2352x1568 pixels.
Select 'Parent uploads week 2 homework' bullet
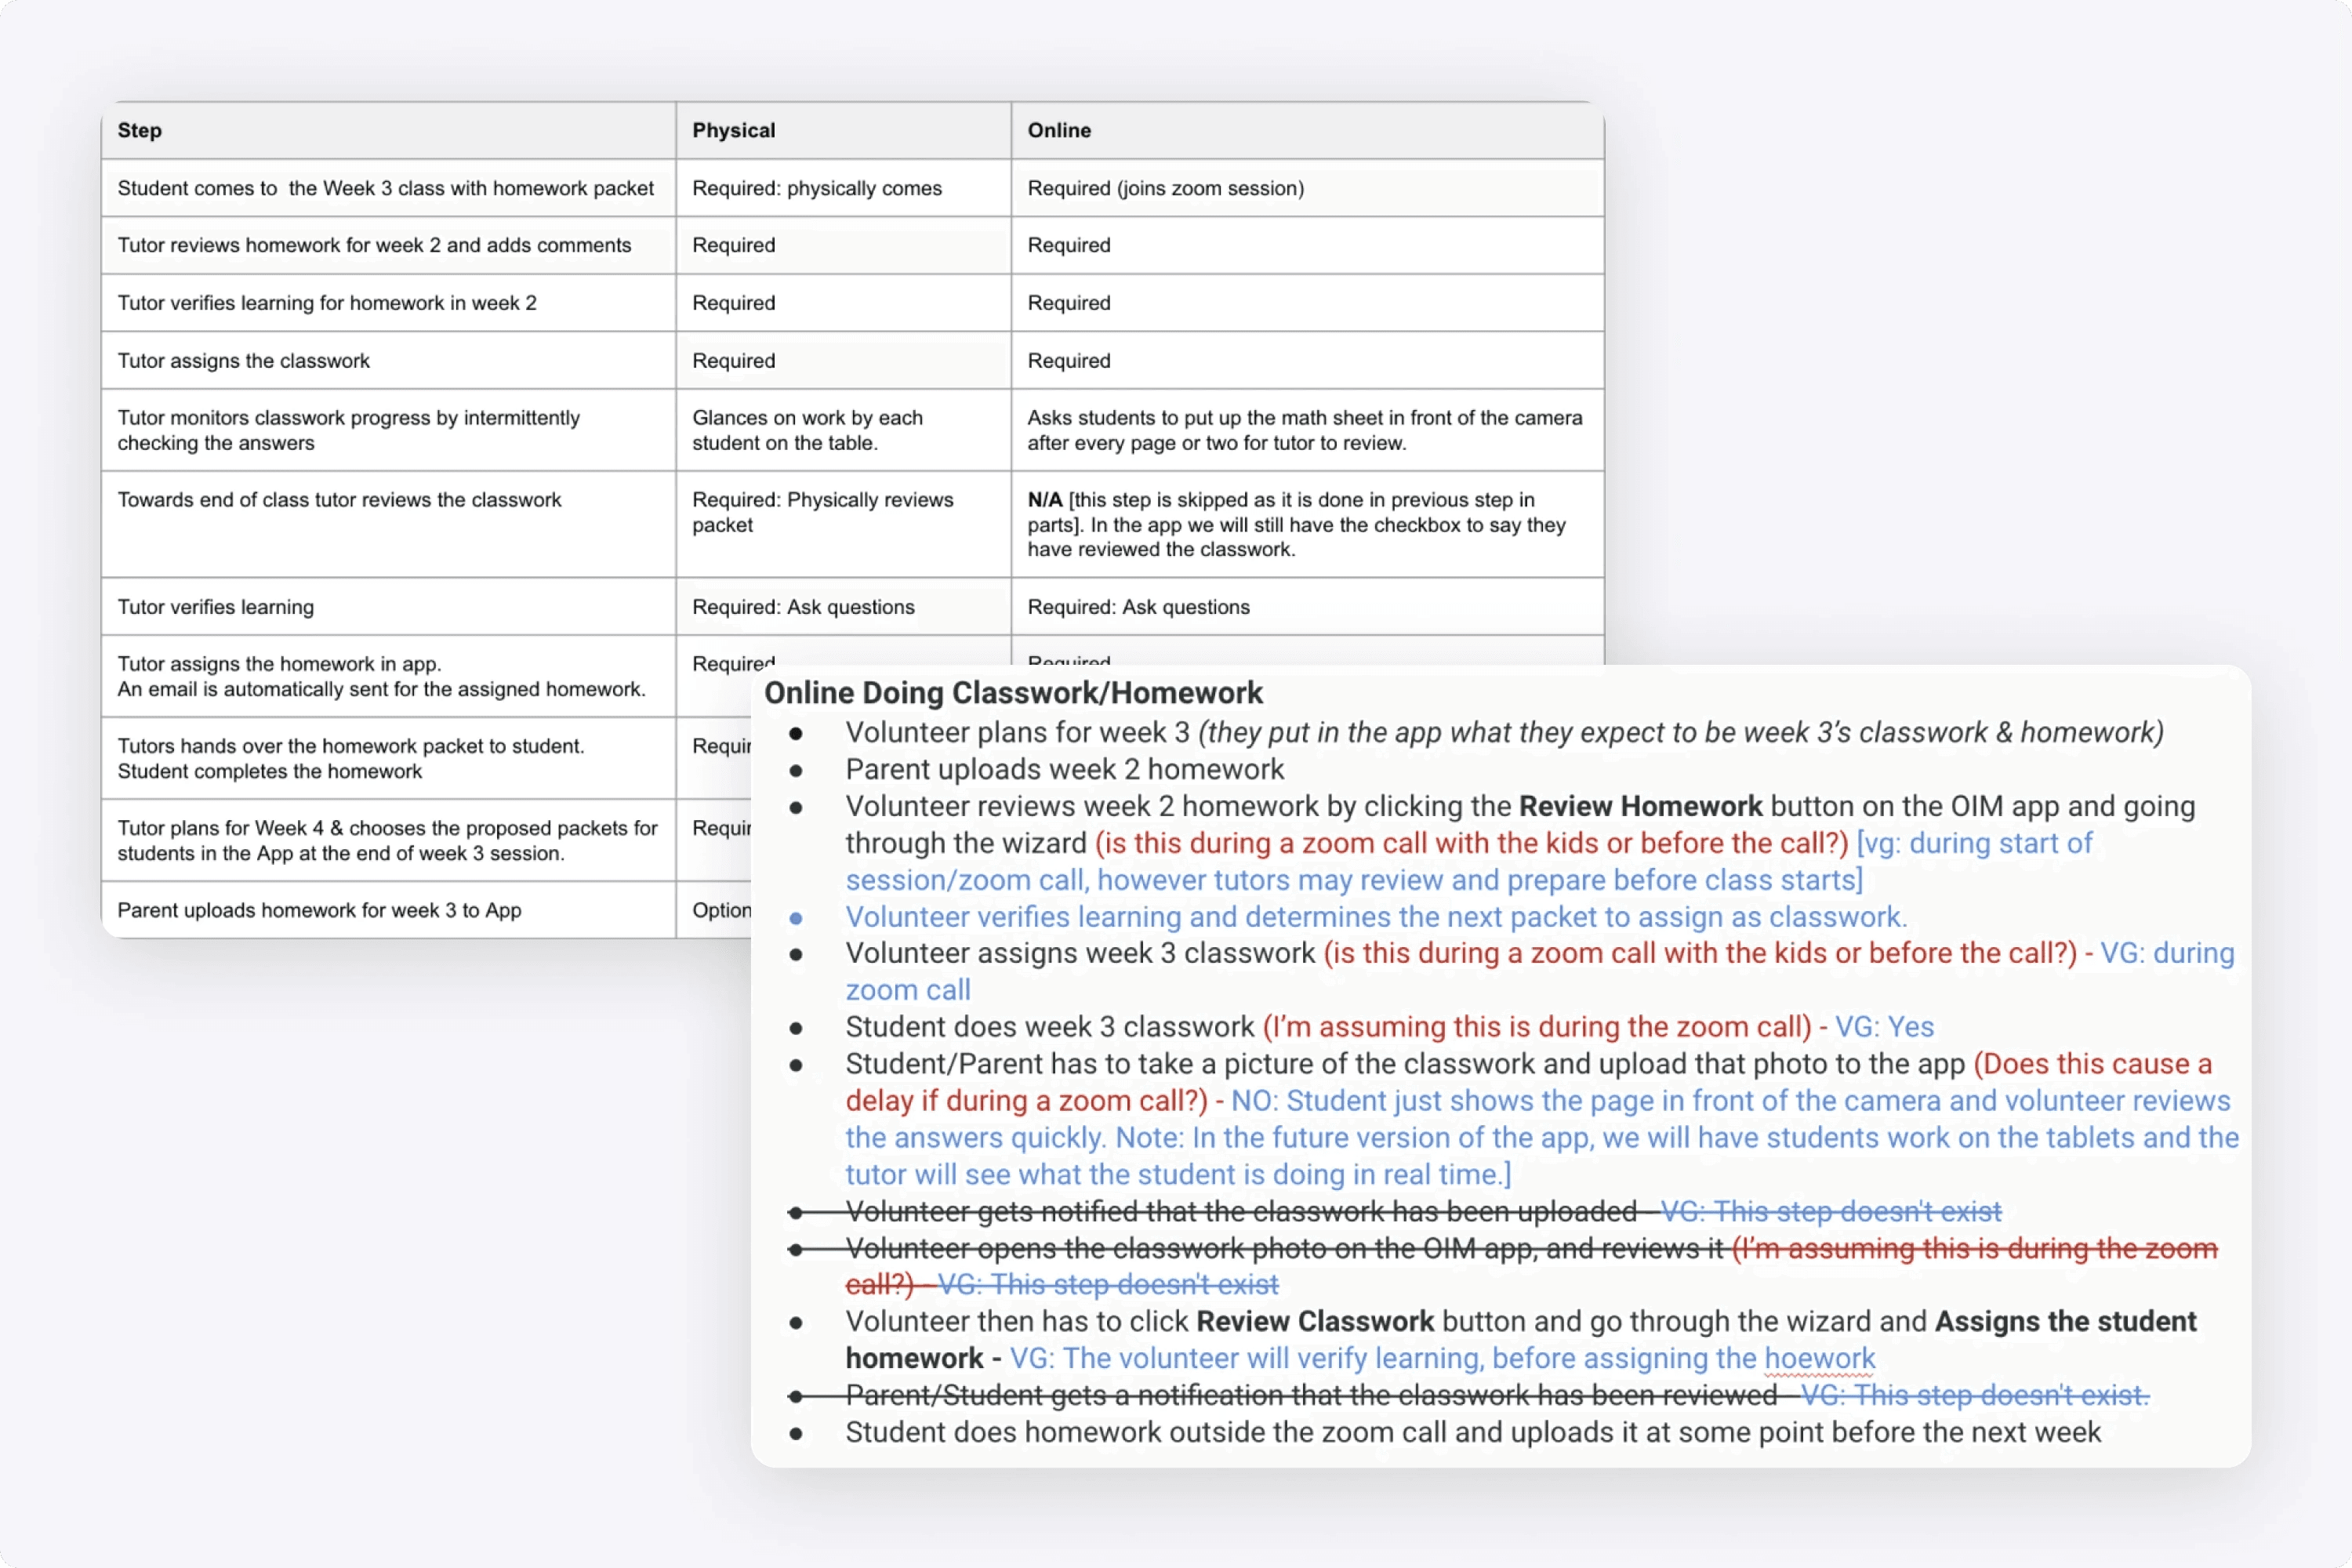[x=1064, y=769]
